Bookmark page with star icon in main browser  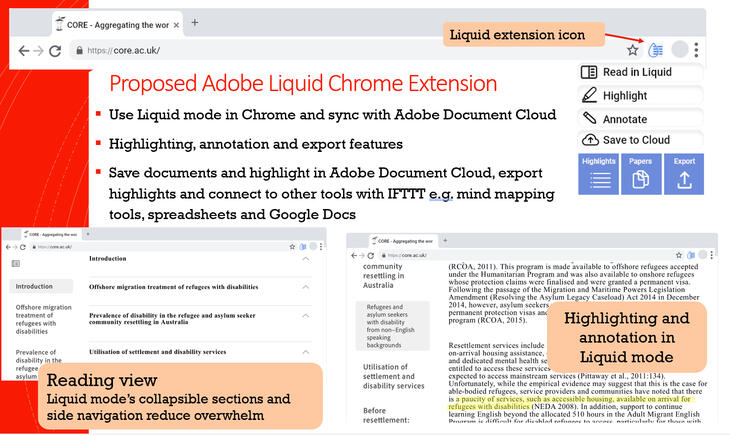[632, 50]
